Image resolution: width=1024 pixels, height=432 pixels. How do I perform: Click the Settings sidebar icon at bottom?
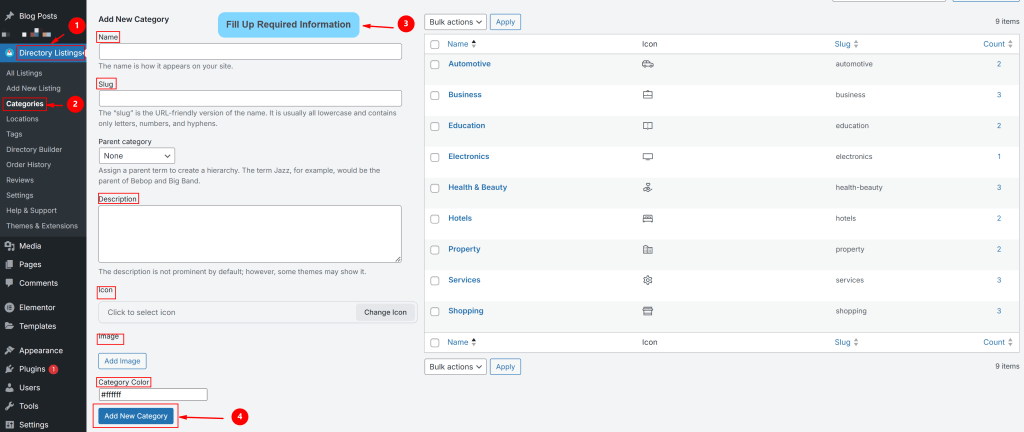click(x=9, y=425)
